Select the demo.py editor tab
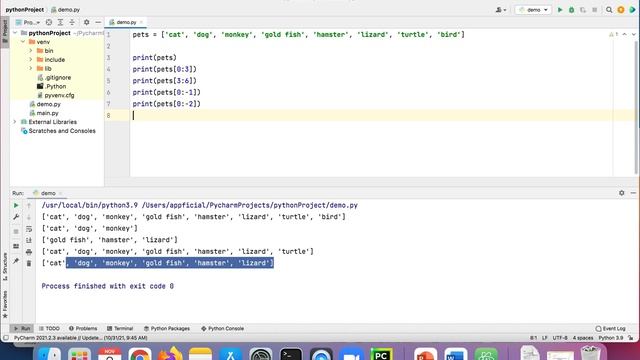The width and height of the screenshot is (640, 360). coord(126,22)
